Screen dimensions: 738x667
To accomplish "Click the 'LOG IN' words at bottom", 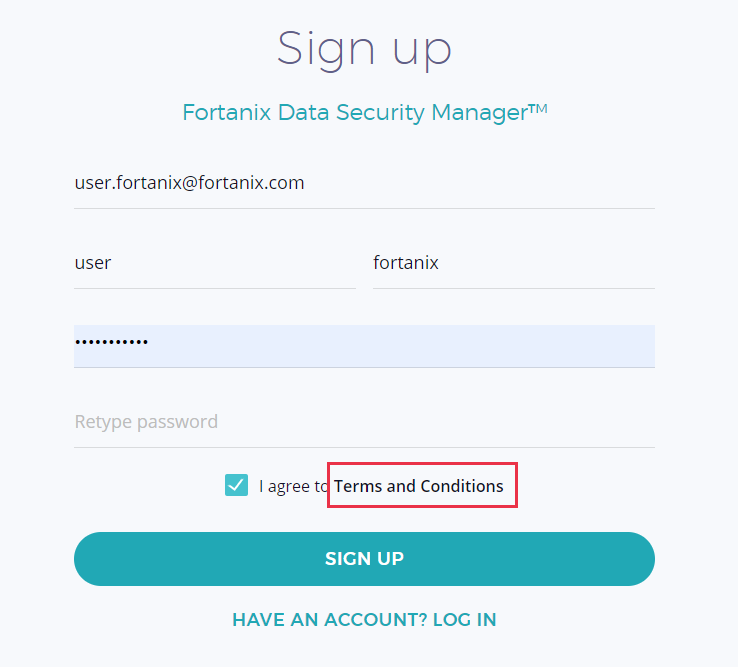I will 464,620.
